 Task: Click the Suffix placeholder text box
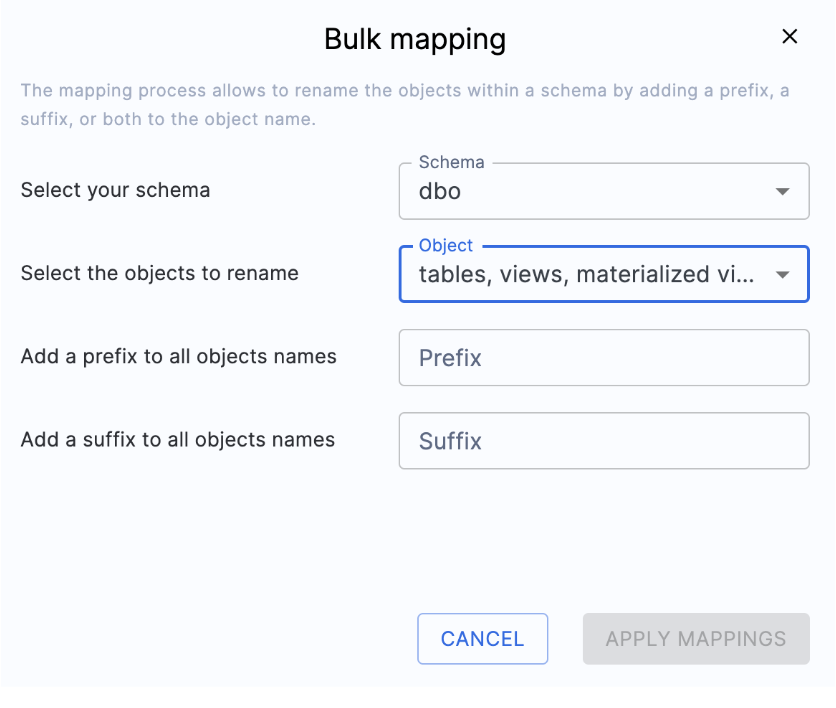[x=604, y=440]
